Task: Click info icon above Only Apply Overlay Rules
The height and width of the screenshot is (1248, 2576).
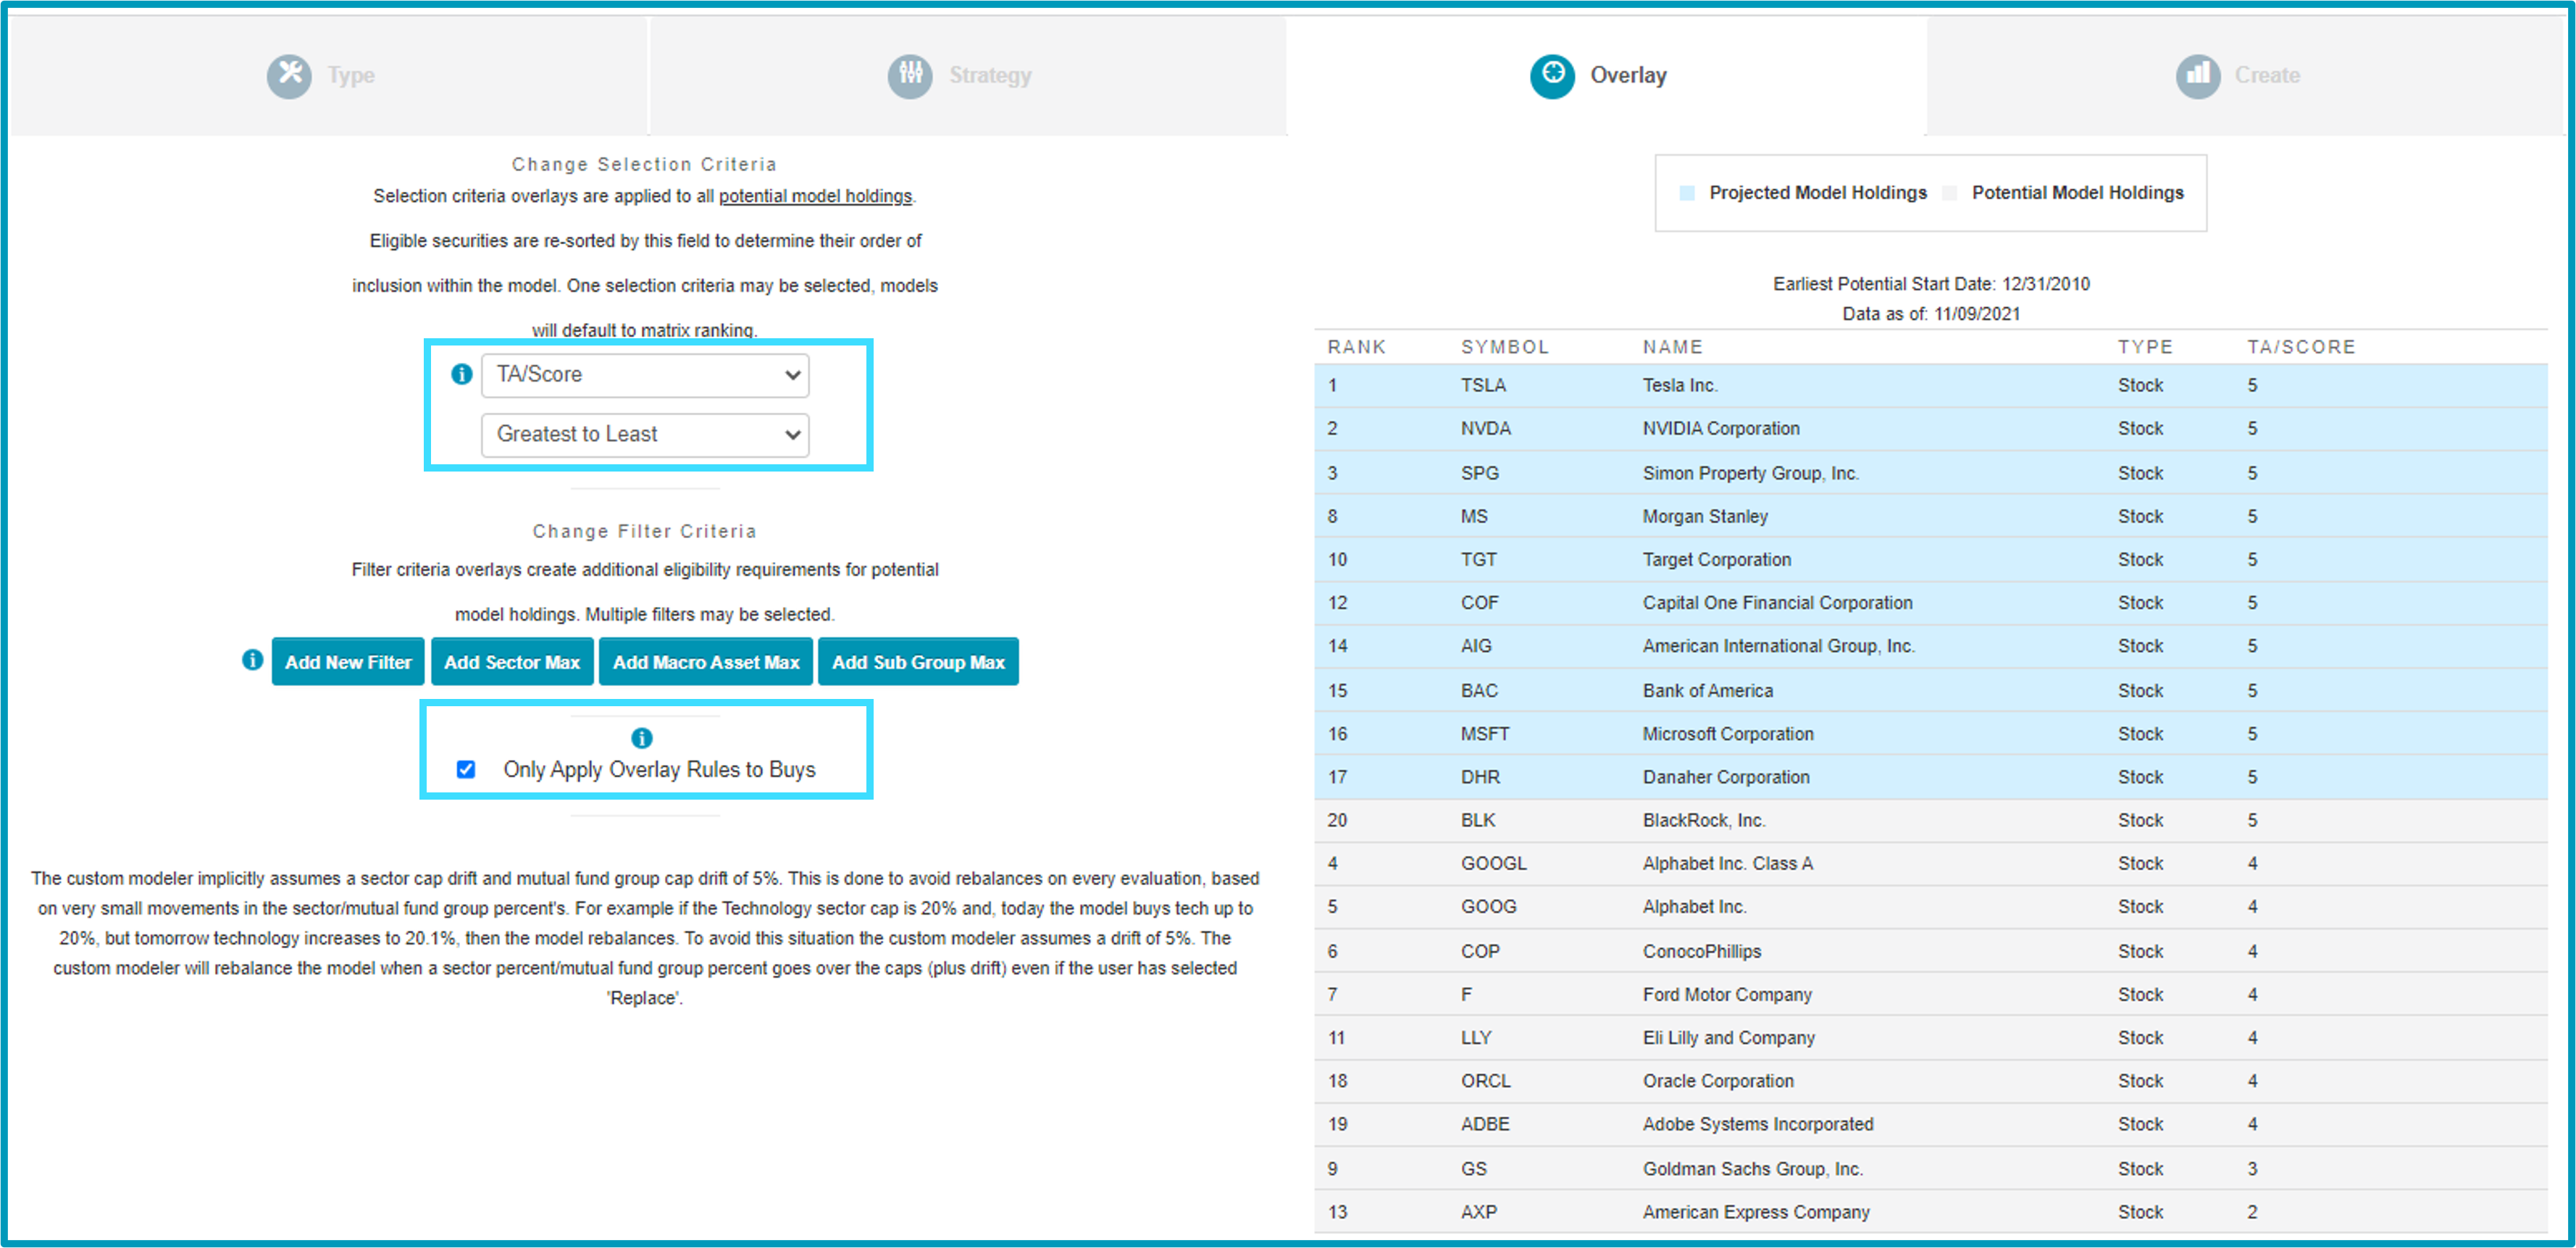Action: coord(642,738)
